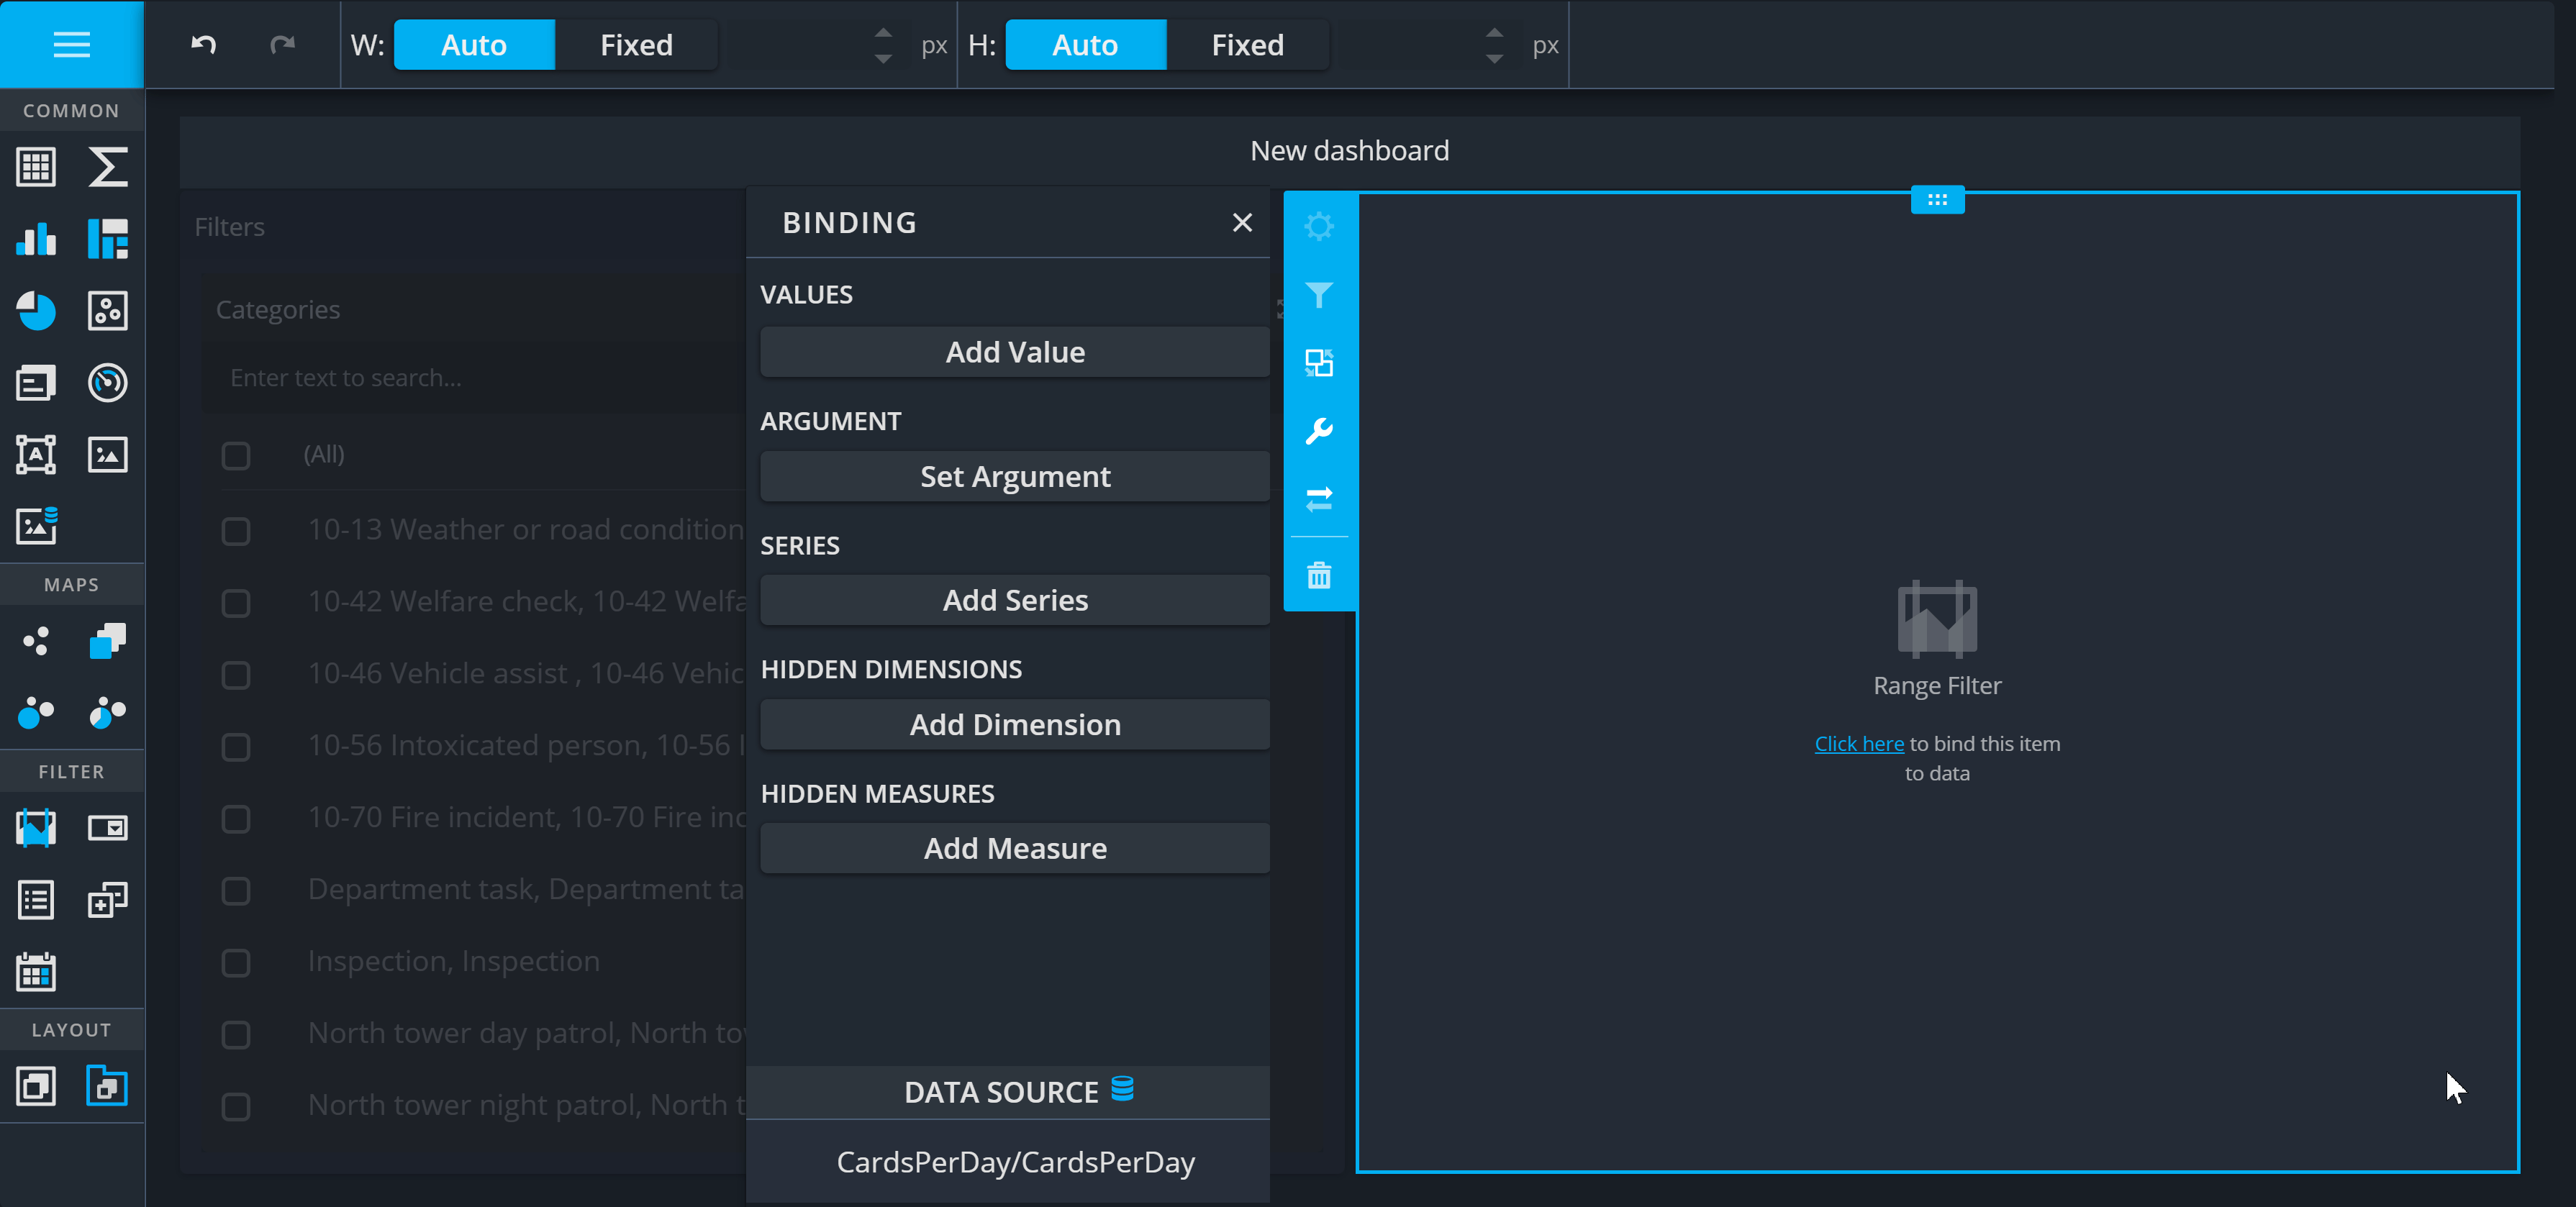2576x1207 pixels.
Task: Set width mode to Fixed
Action: (636, 45)
